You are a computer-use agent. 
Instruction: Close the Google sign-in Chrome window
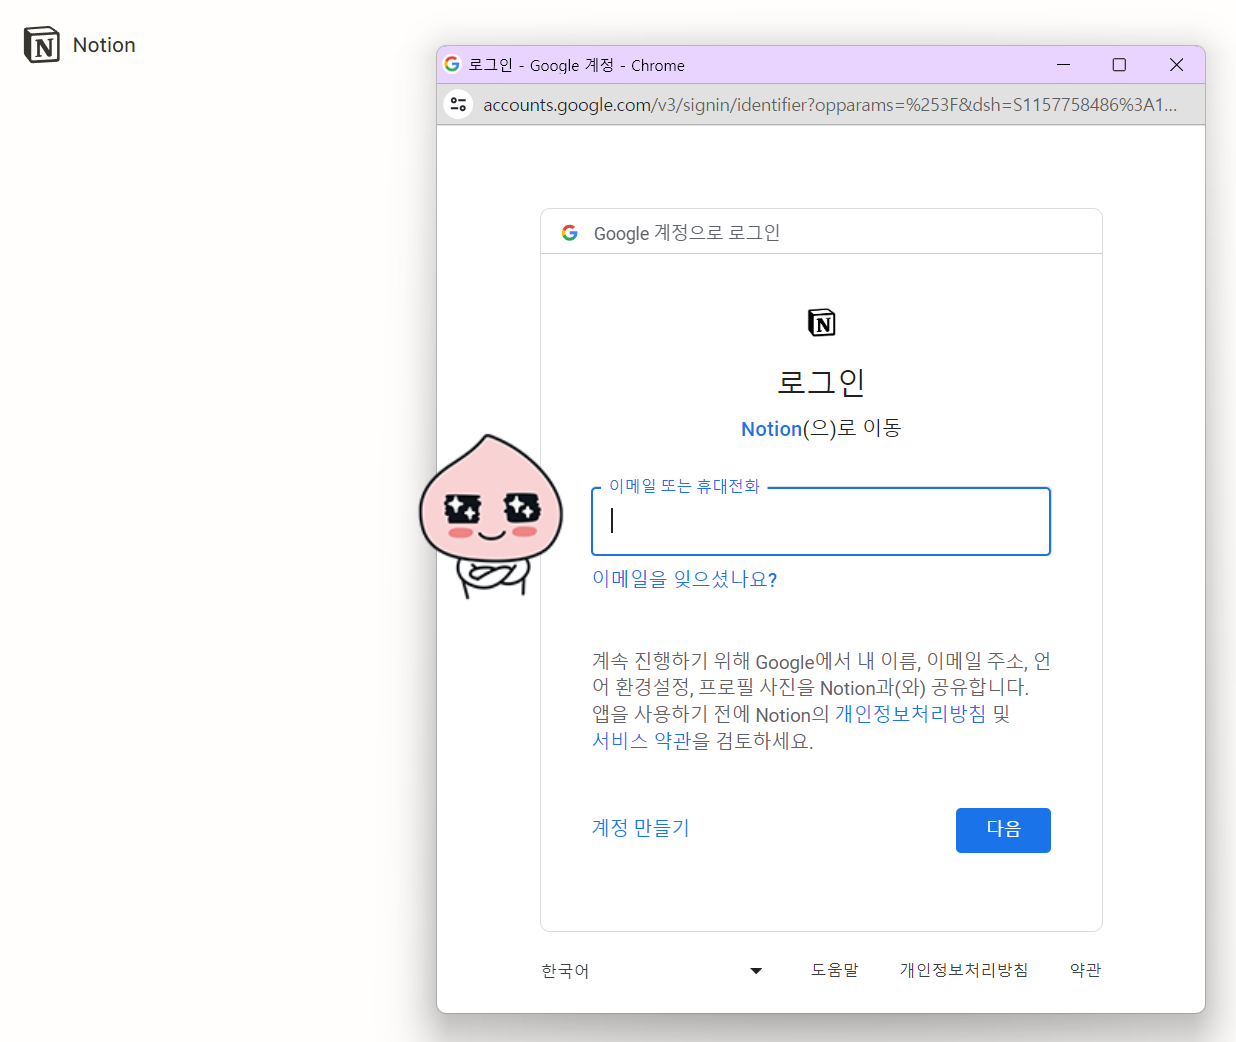coord(1176,65)
